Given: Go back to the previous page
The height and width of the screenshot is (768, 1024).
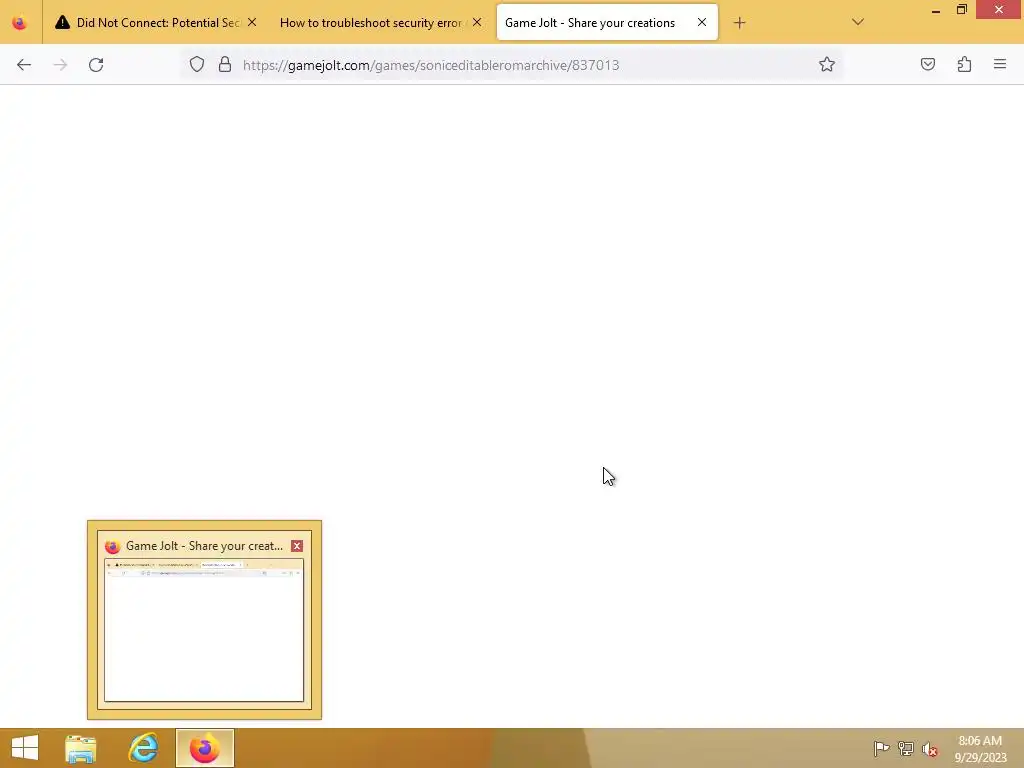Looking at the screenshot, I should [24, 65].
